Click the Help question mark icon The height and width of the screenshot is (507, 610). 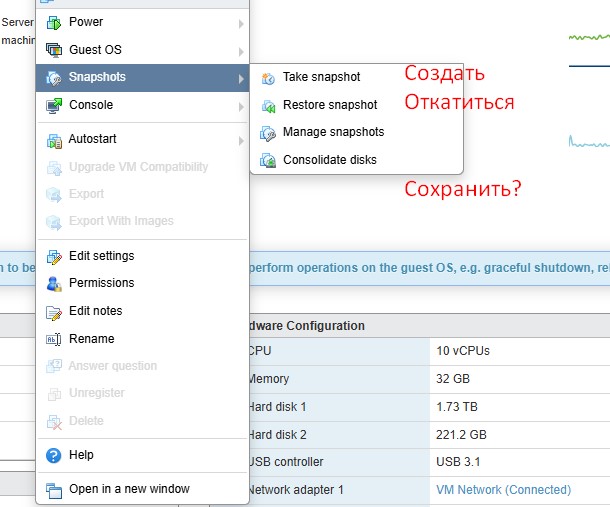[54, 455]
